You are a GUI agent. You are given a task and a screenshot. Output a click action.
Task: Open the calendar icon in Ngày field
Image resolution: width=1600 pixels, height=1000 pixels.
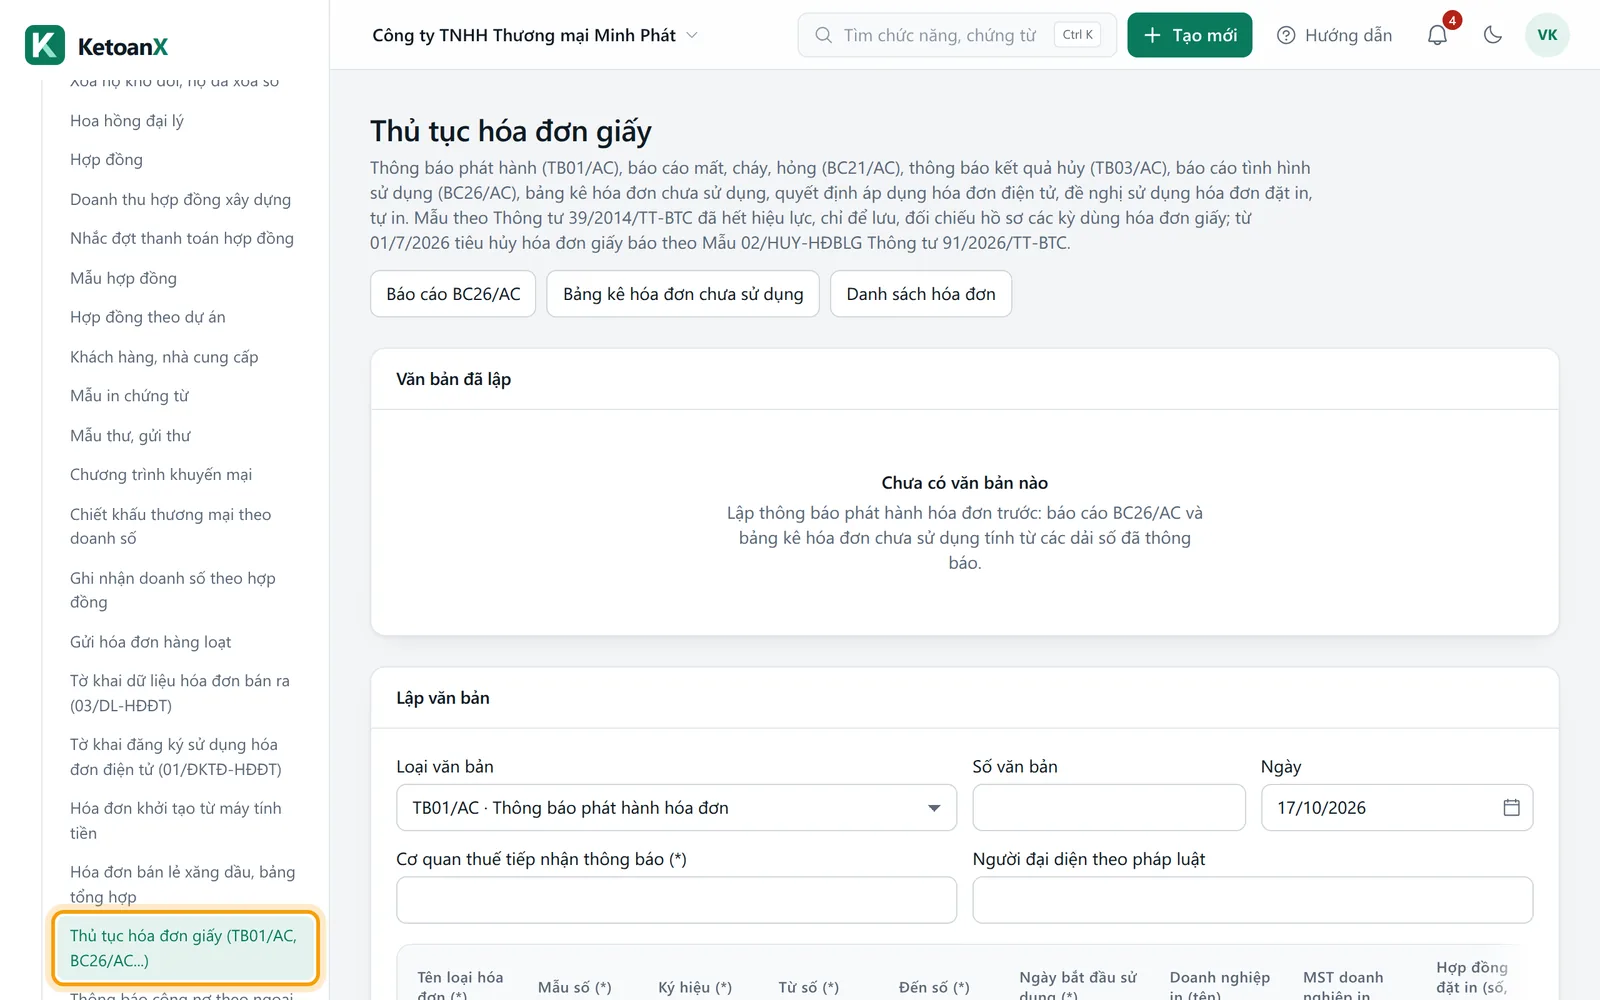click(x=1511, y=807)
